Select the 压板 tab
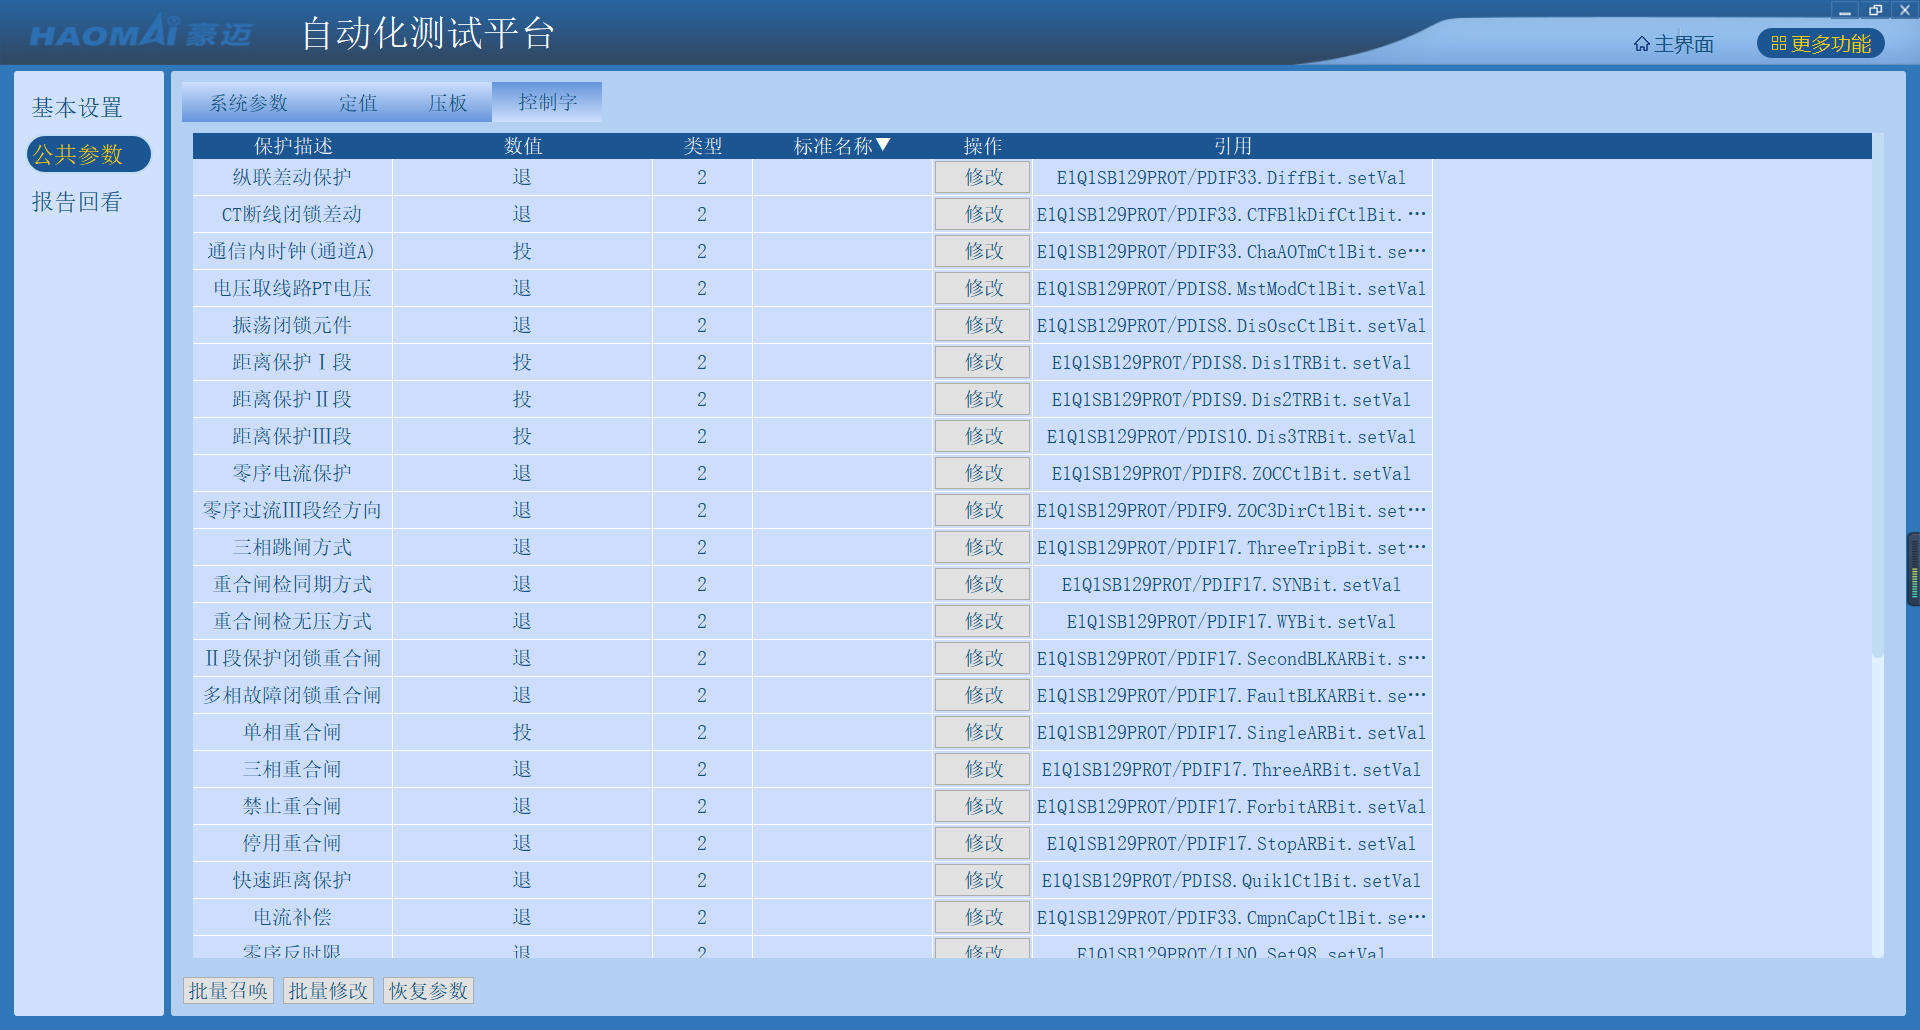Image resolution: width=1920 pixels, height=1030 pixels. [x=447, y=103]
